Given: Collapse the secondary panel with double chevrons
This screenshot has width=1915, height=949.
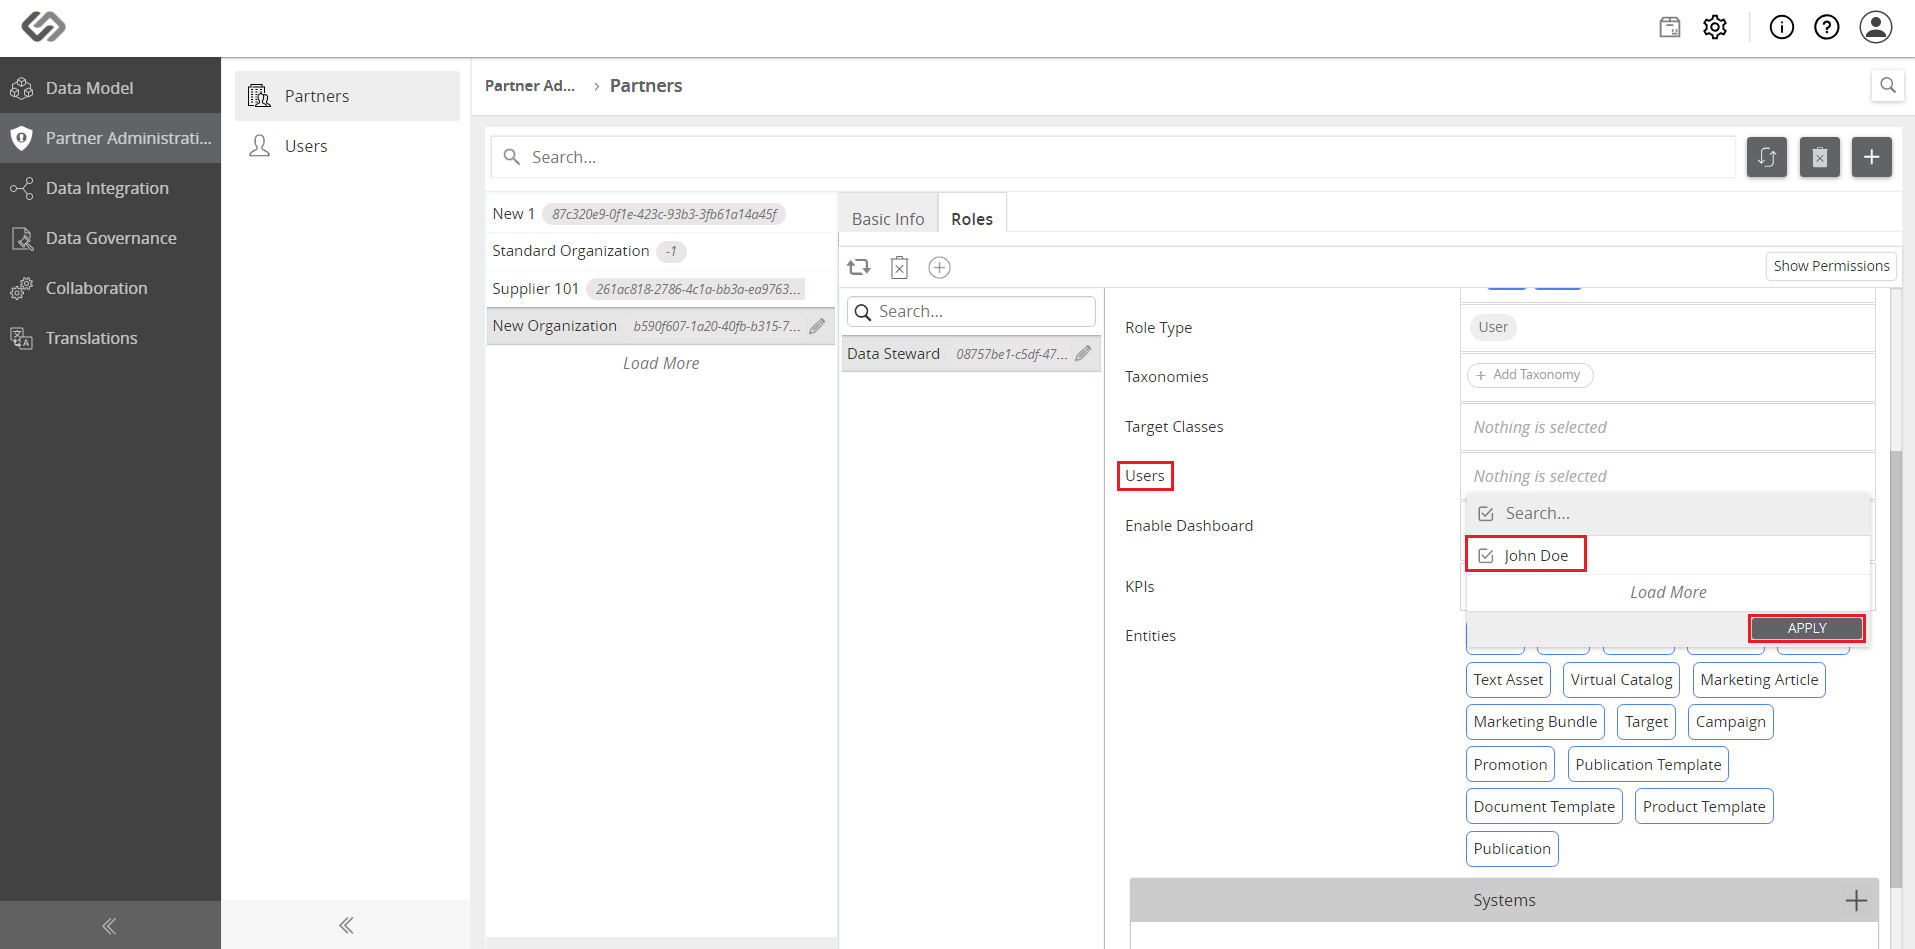Looking at the screenshot, I should 346,925.
